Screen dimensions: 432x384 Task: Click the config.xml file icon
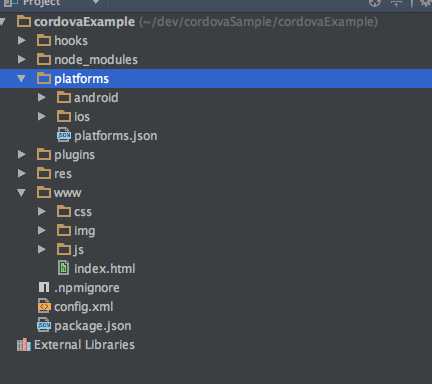[44, 306]
